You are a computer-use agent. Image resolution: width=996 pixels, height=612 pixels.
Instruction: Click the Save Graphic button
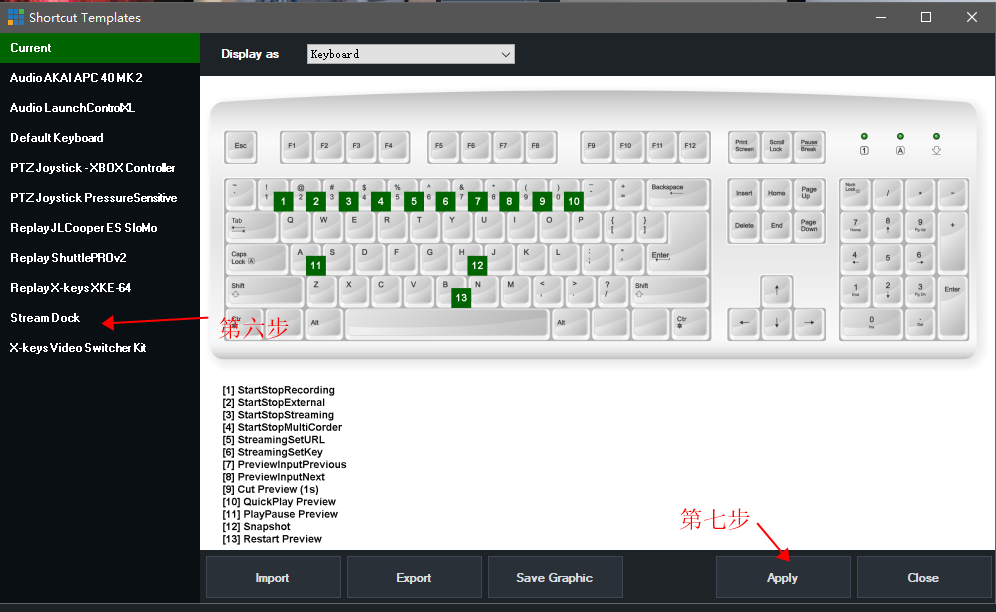pyautogui.click(x=555, y=578)
